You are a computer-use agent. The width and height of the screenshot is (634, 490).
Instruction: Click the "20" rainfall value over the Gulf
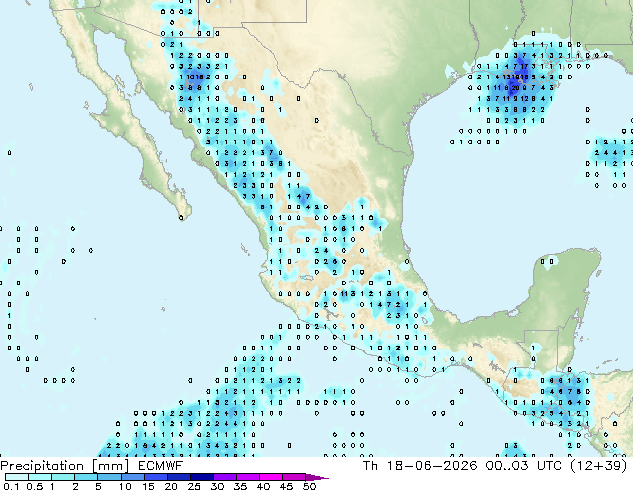[515, 87]
